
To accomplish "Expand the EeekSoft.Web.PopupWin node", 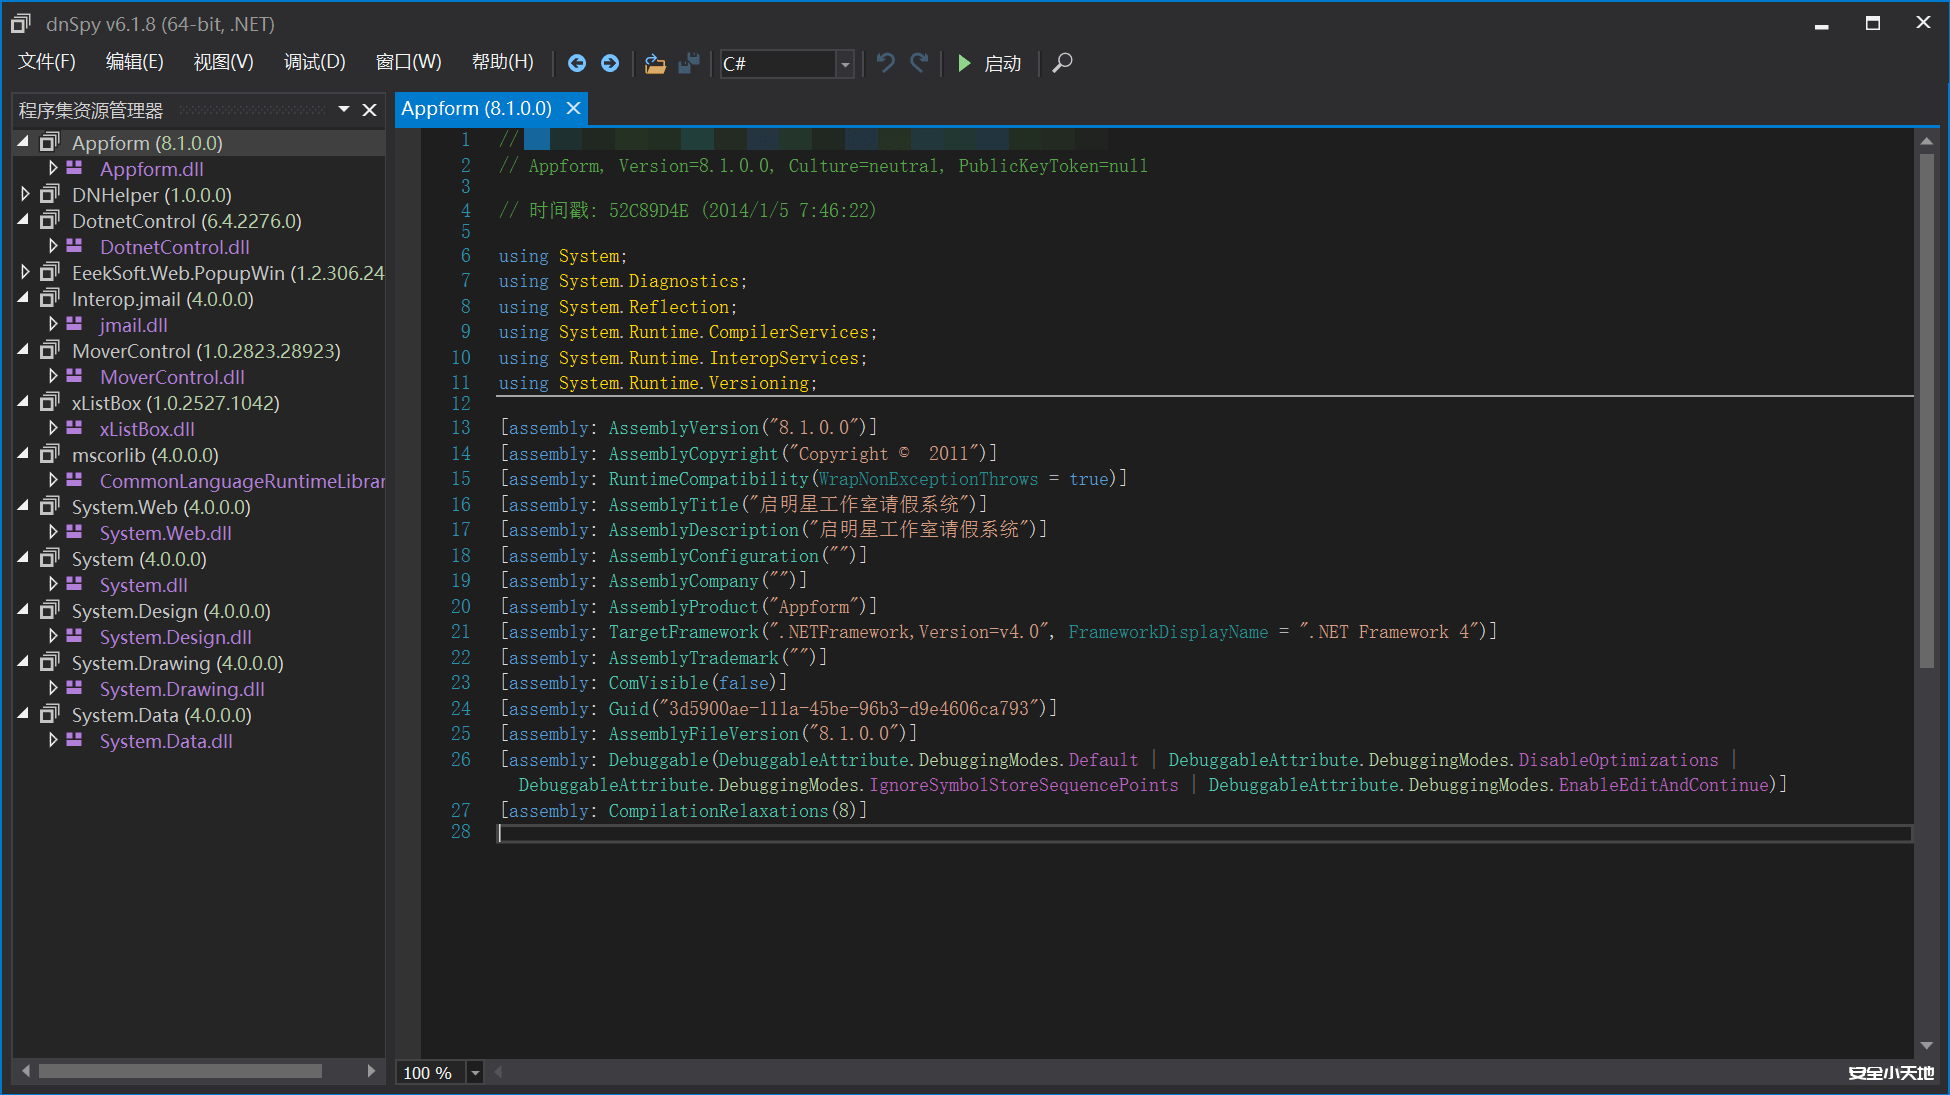I will pos(25,272).
